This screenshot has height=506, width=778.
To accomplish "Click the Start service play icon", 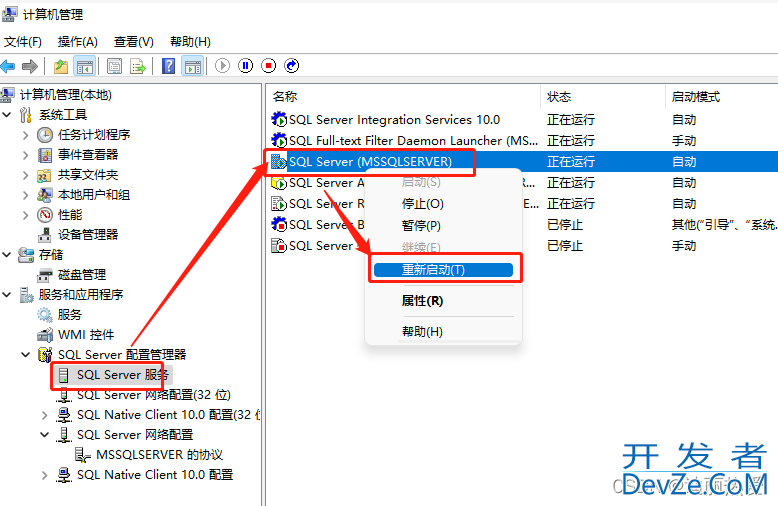I will tap(222, 65).
